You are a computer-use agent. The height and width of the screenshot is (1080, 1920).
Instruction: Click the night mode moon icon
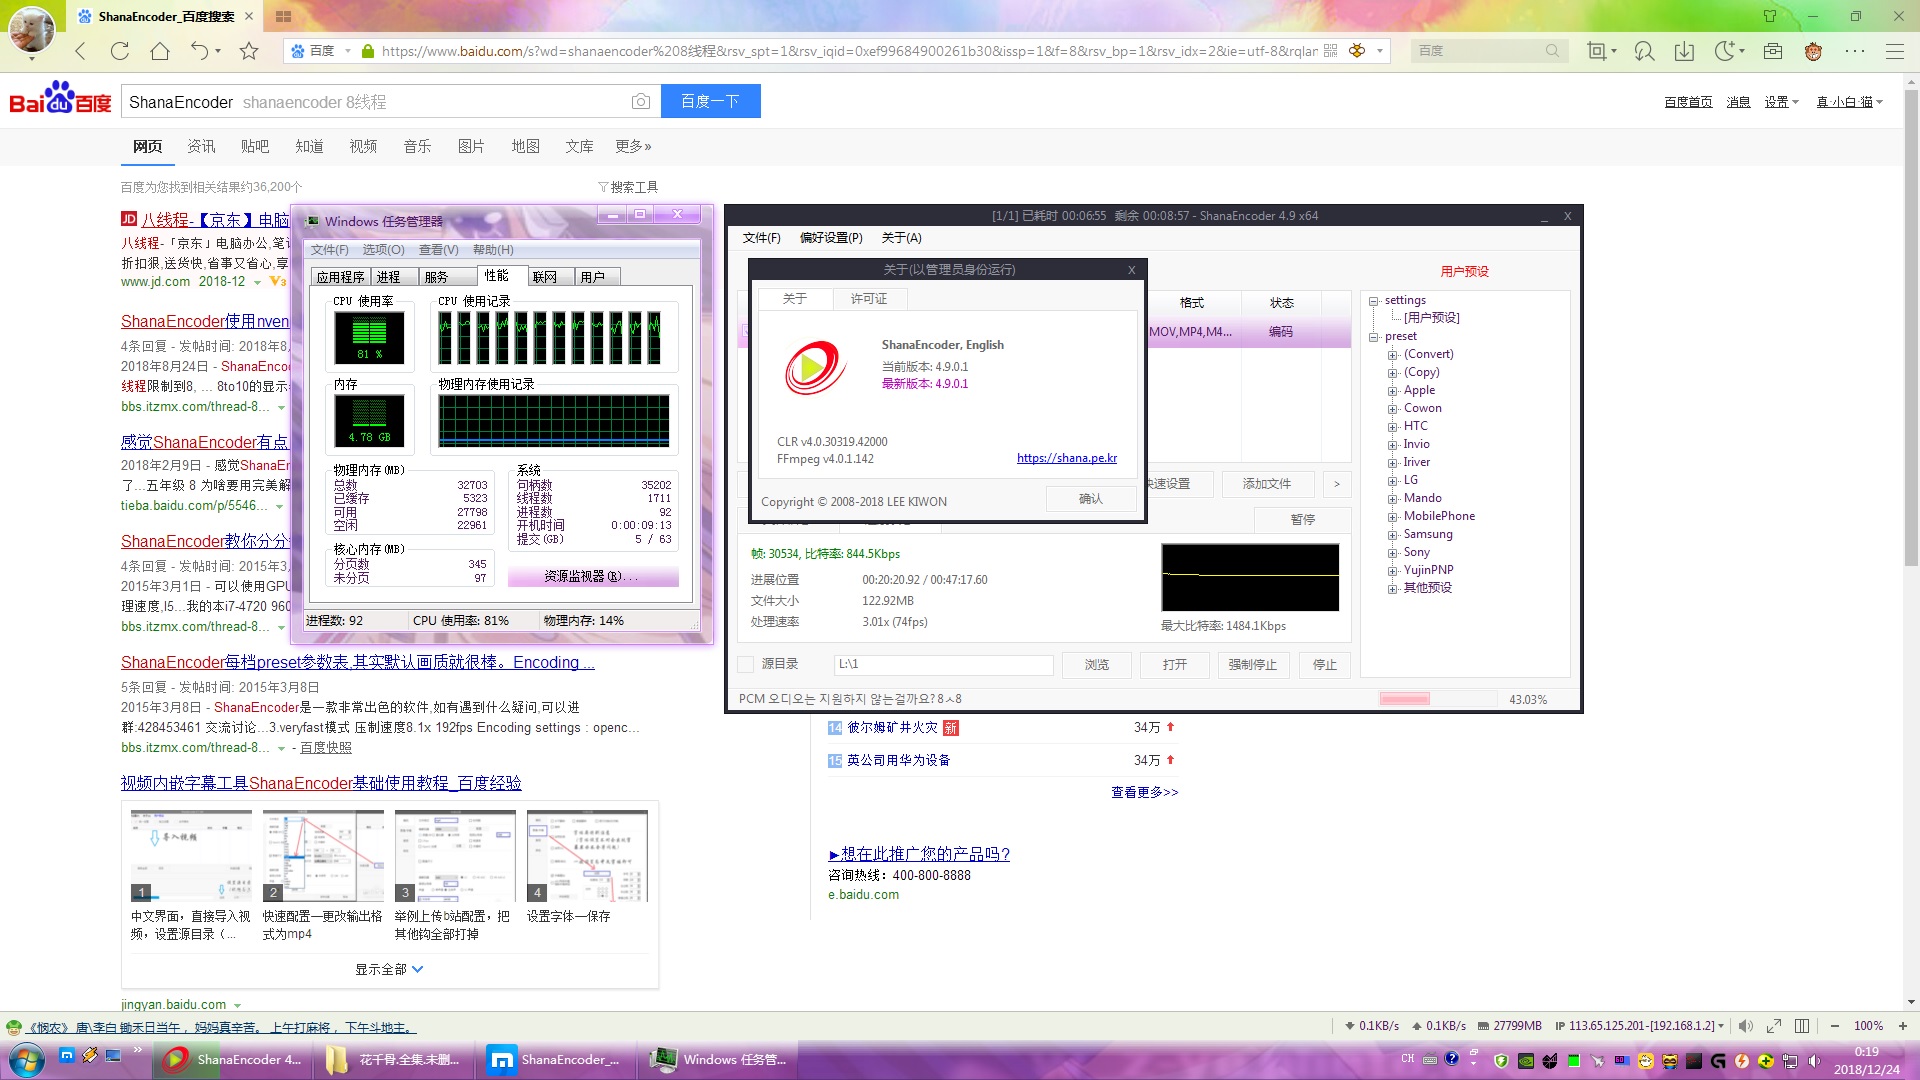point(1724,51)
